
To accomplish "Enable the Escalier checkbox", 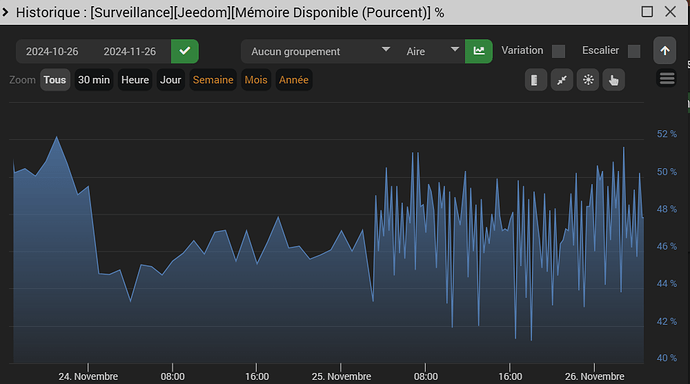I will pos(634,51).
